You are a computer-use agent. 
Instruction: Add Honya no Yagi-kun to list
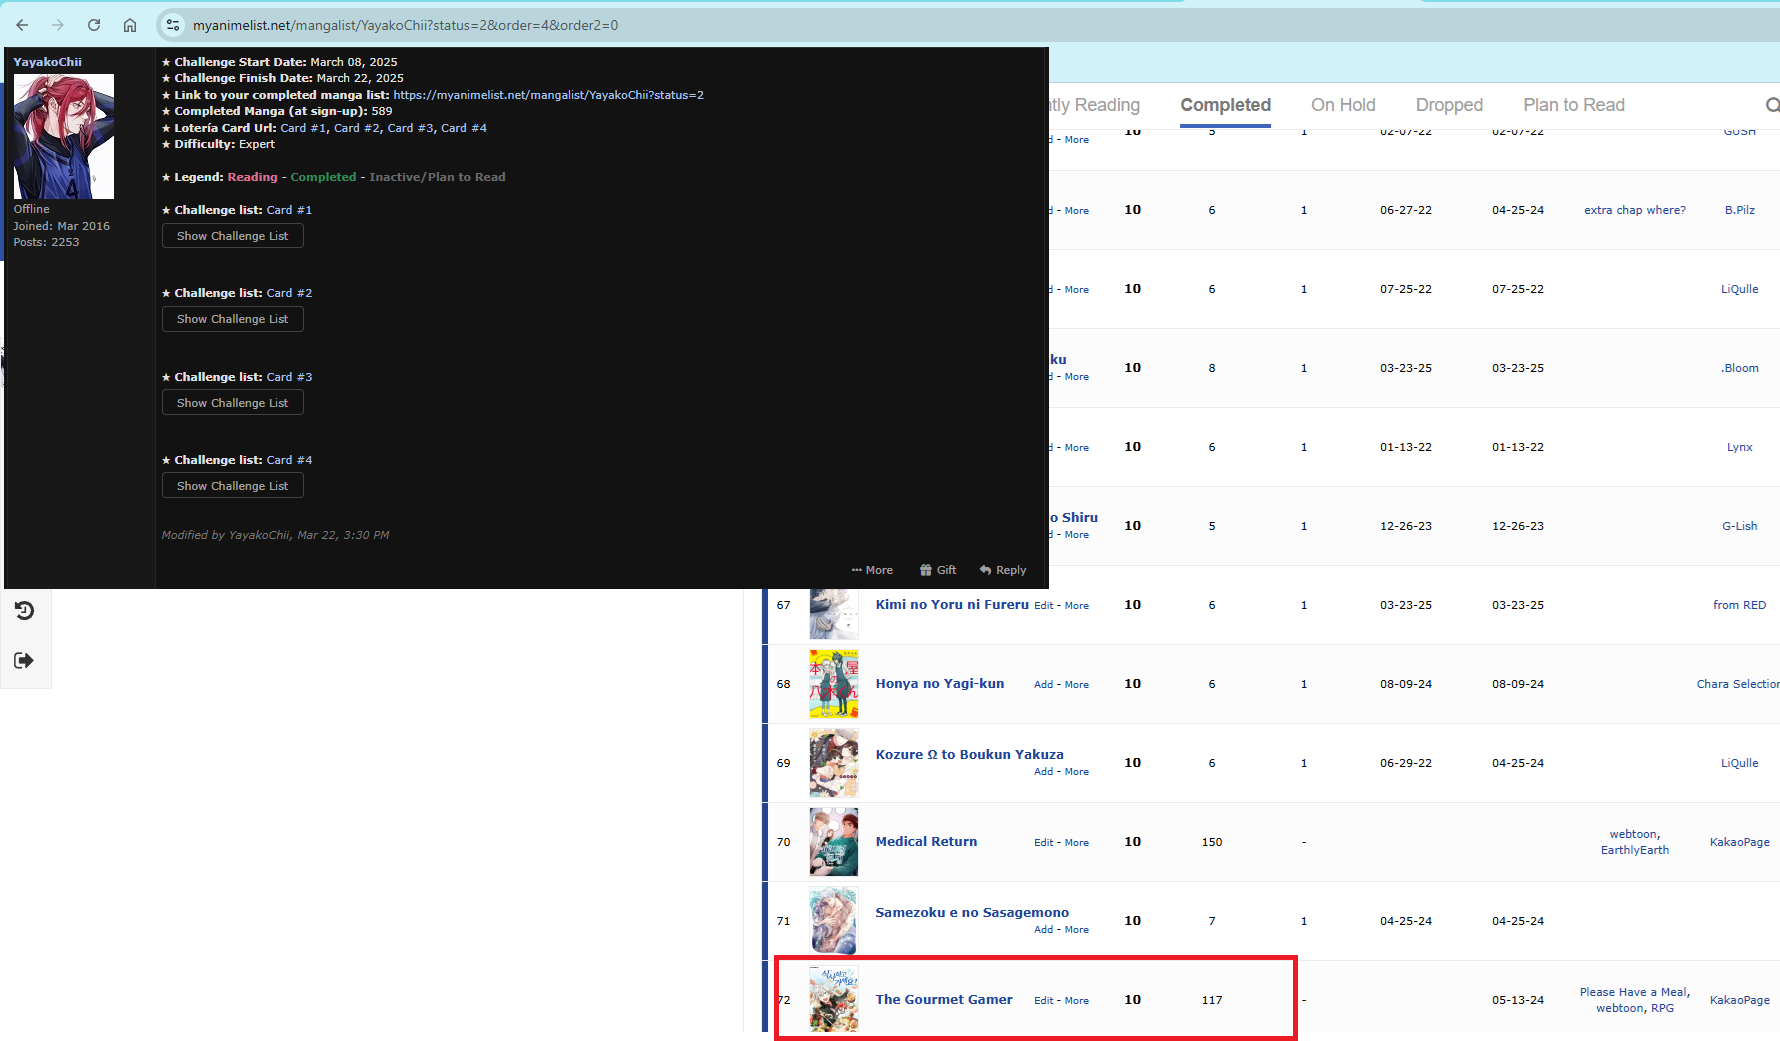coord(1043,685)
